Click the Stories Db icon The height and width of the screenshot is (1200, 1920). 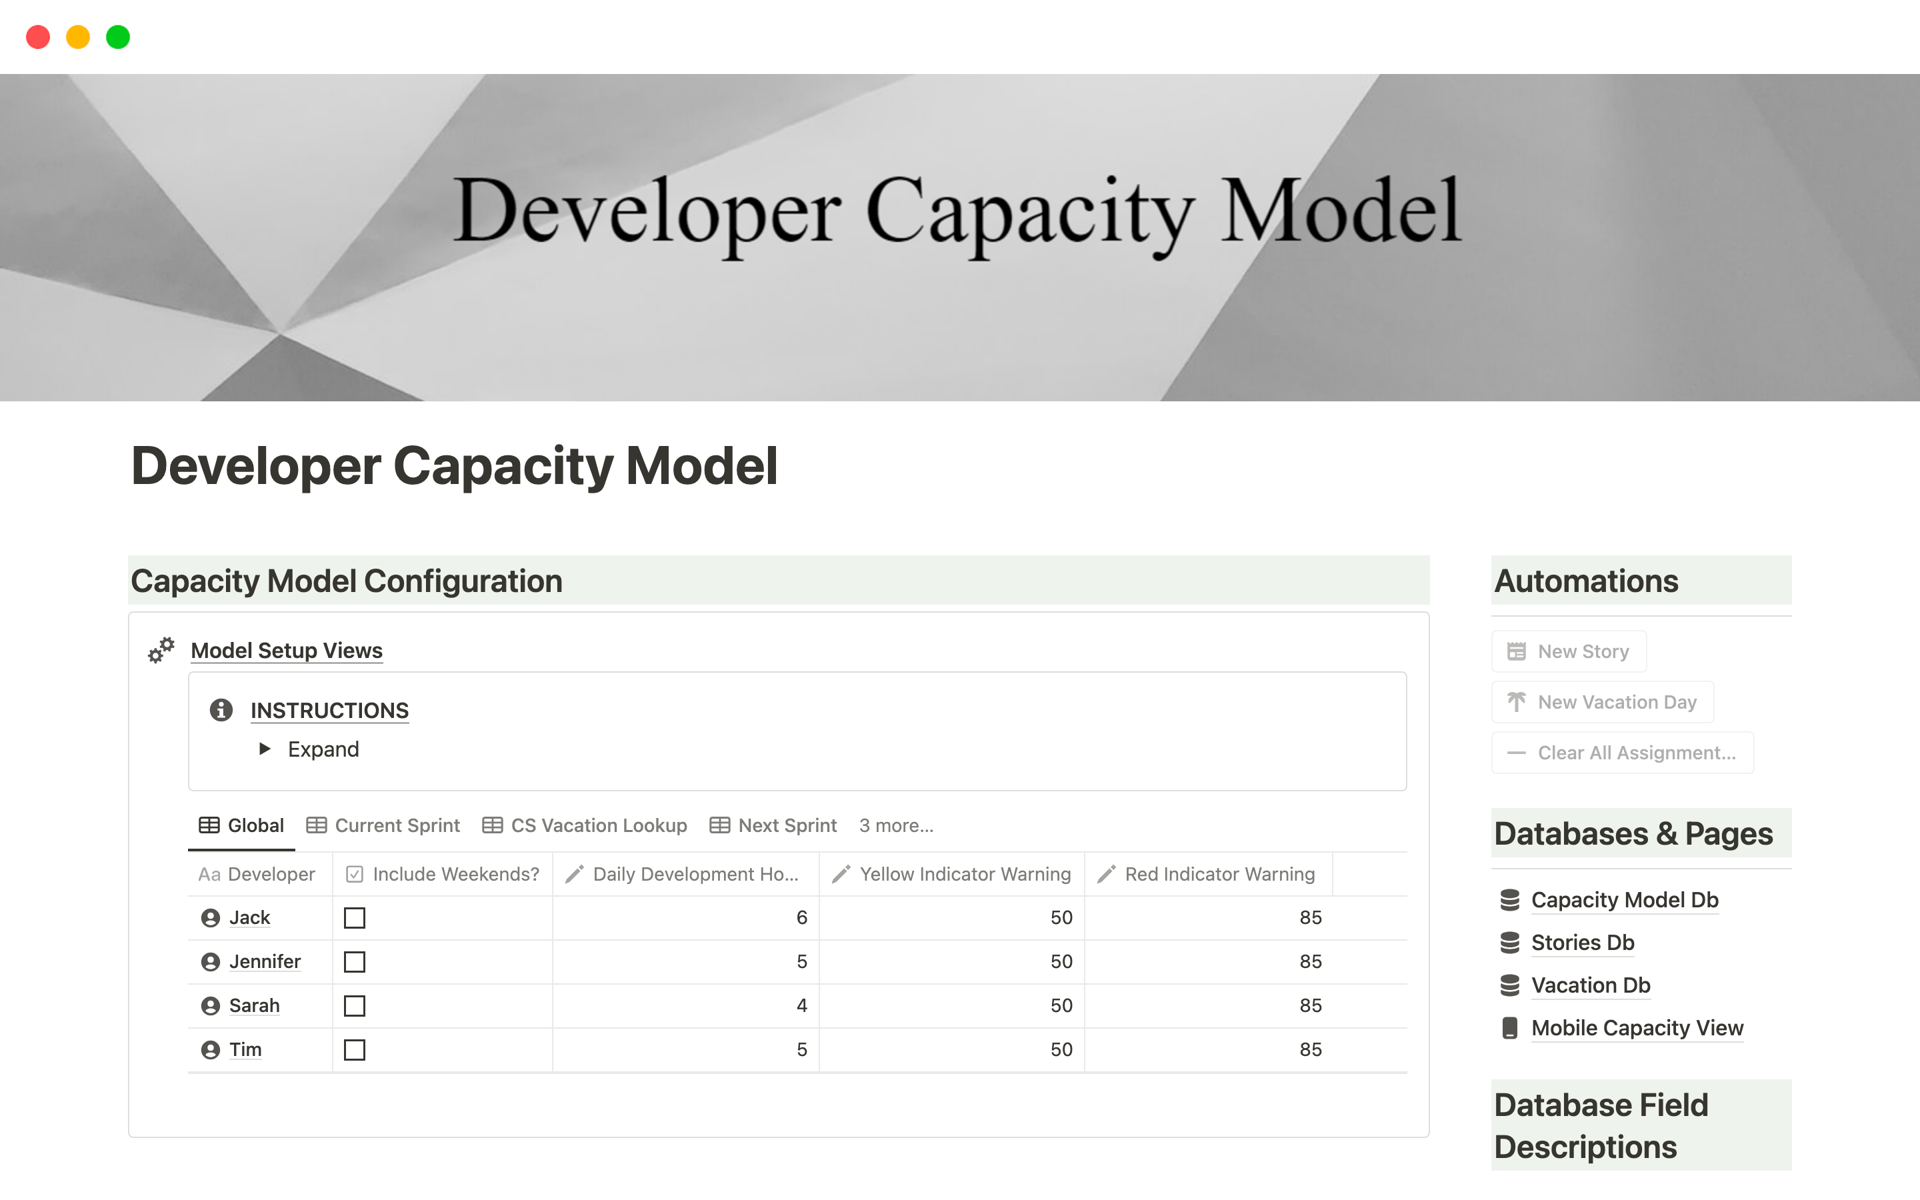click(x=1511, y=943)
